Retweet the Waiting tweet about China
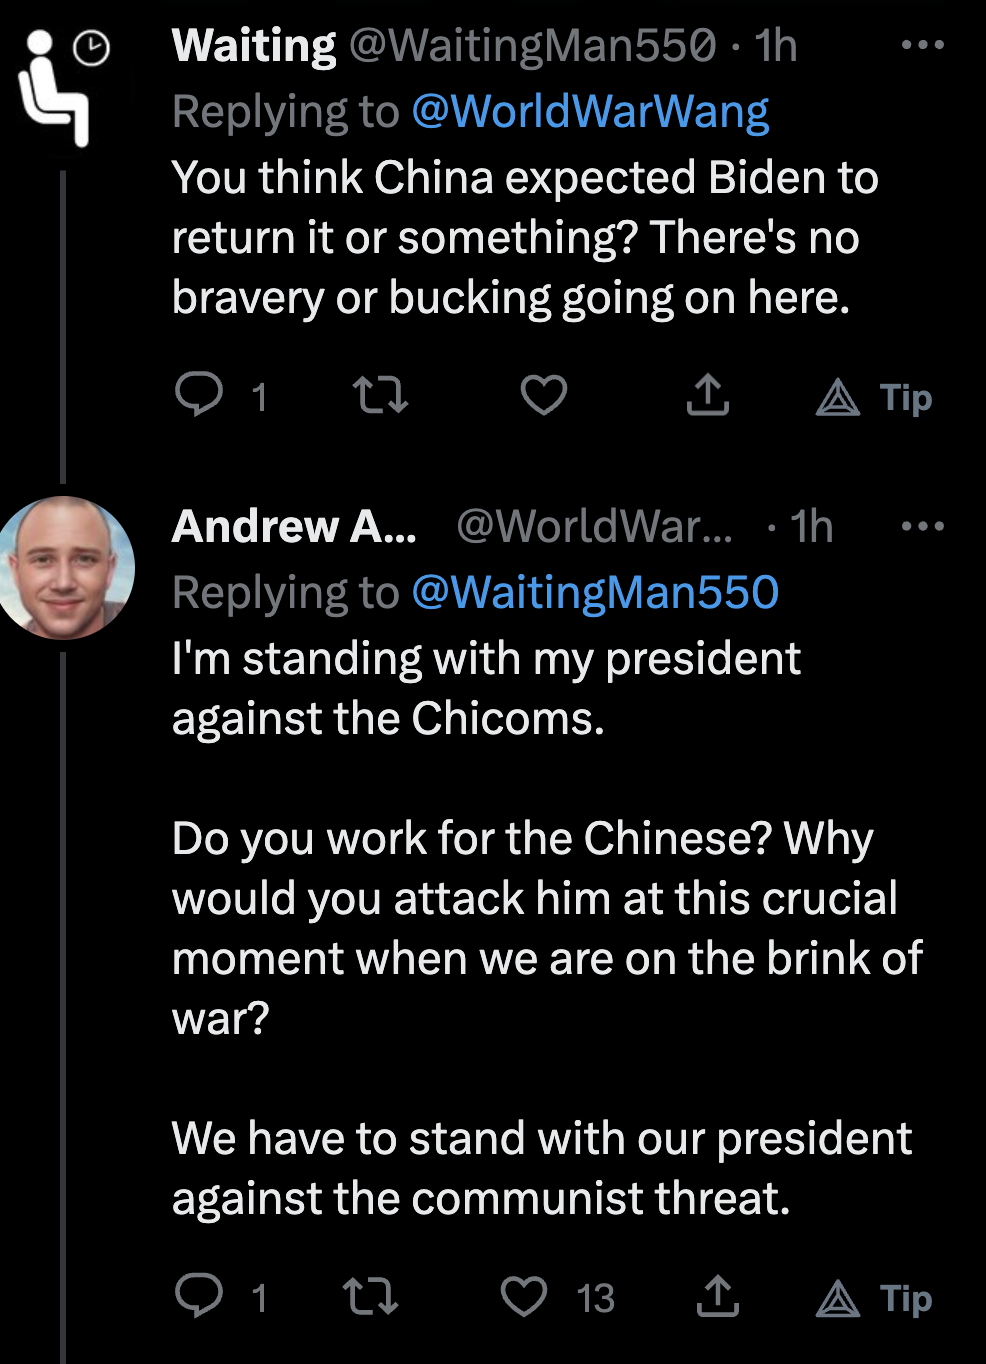 pyautogui.click(x=381, y=395)
